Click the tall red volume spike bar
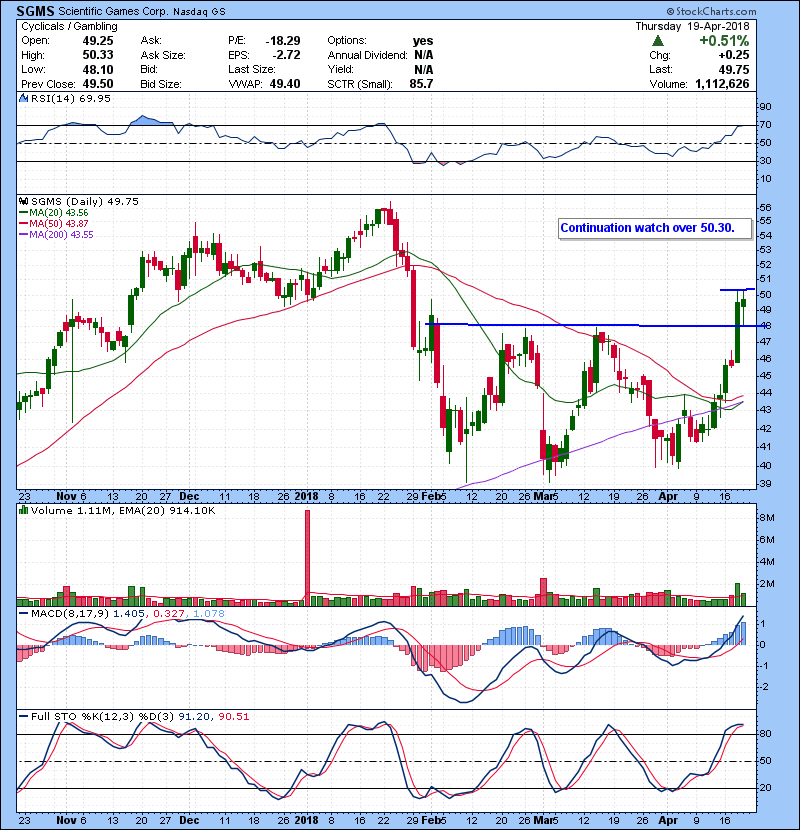 (308, 558)
